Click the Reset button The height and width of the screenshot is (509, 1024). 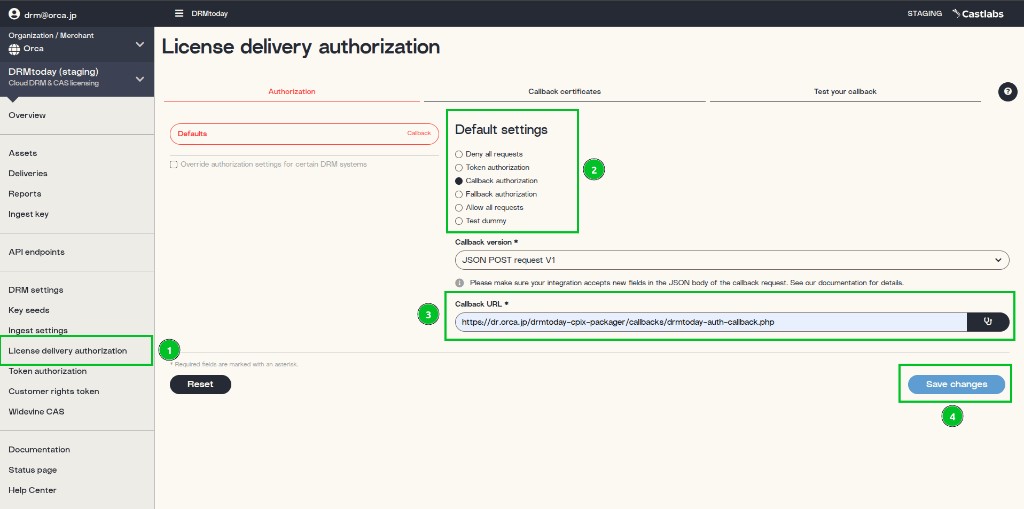tap(200, 384)
